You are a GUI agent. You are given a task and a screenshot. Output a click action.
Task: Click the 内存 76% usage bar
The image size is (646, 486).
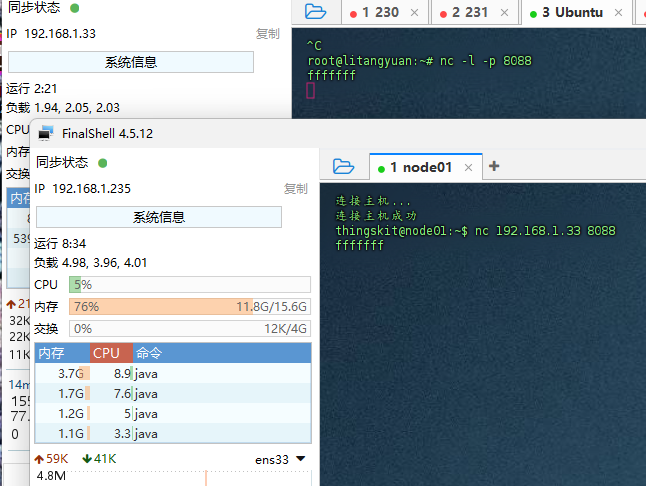[189, 306]
